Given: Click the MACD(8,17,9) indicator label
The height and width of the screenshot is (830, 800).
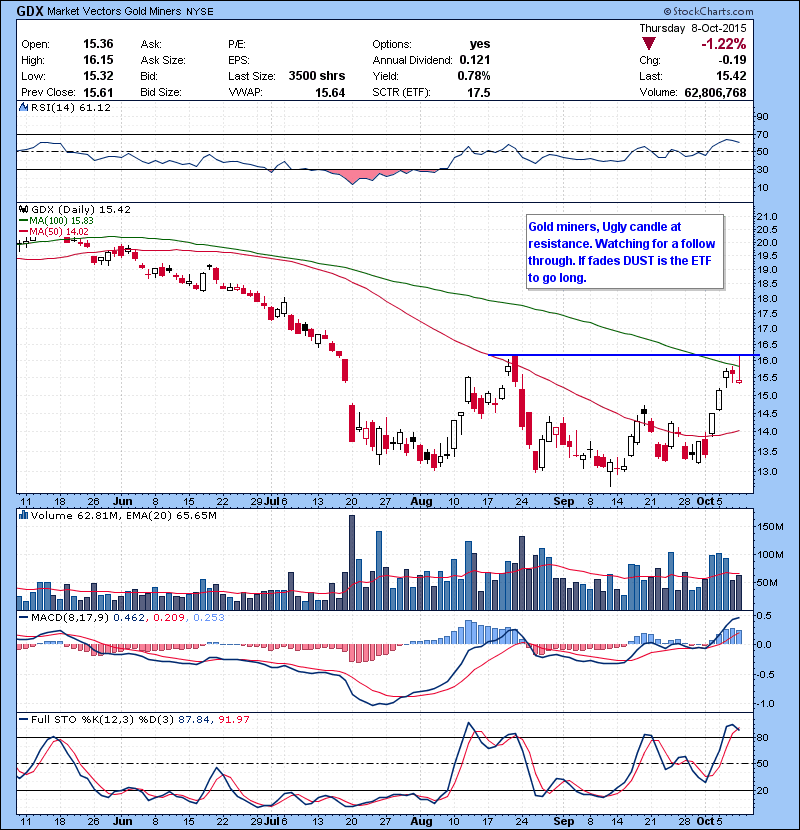Looking at the screenshot, I should (x=70, y=617).
